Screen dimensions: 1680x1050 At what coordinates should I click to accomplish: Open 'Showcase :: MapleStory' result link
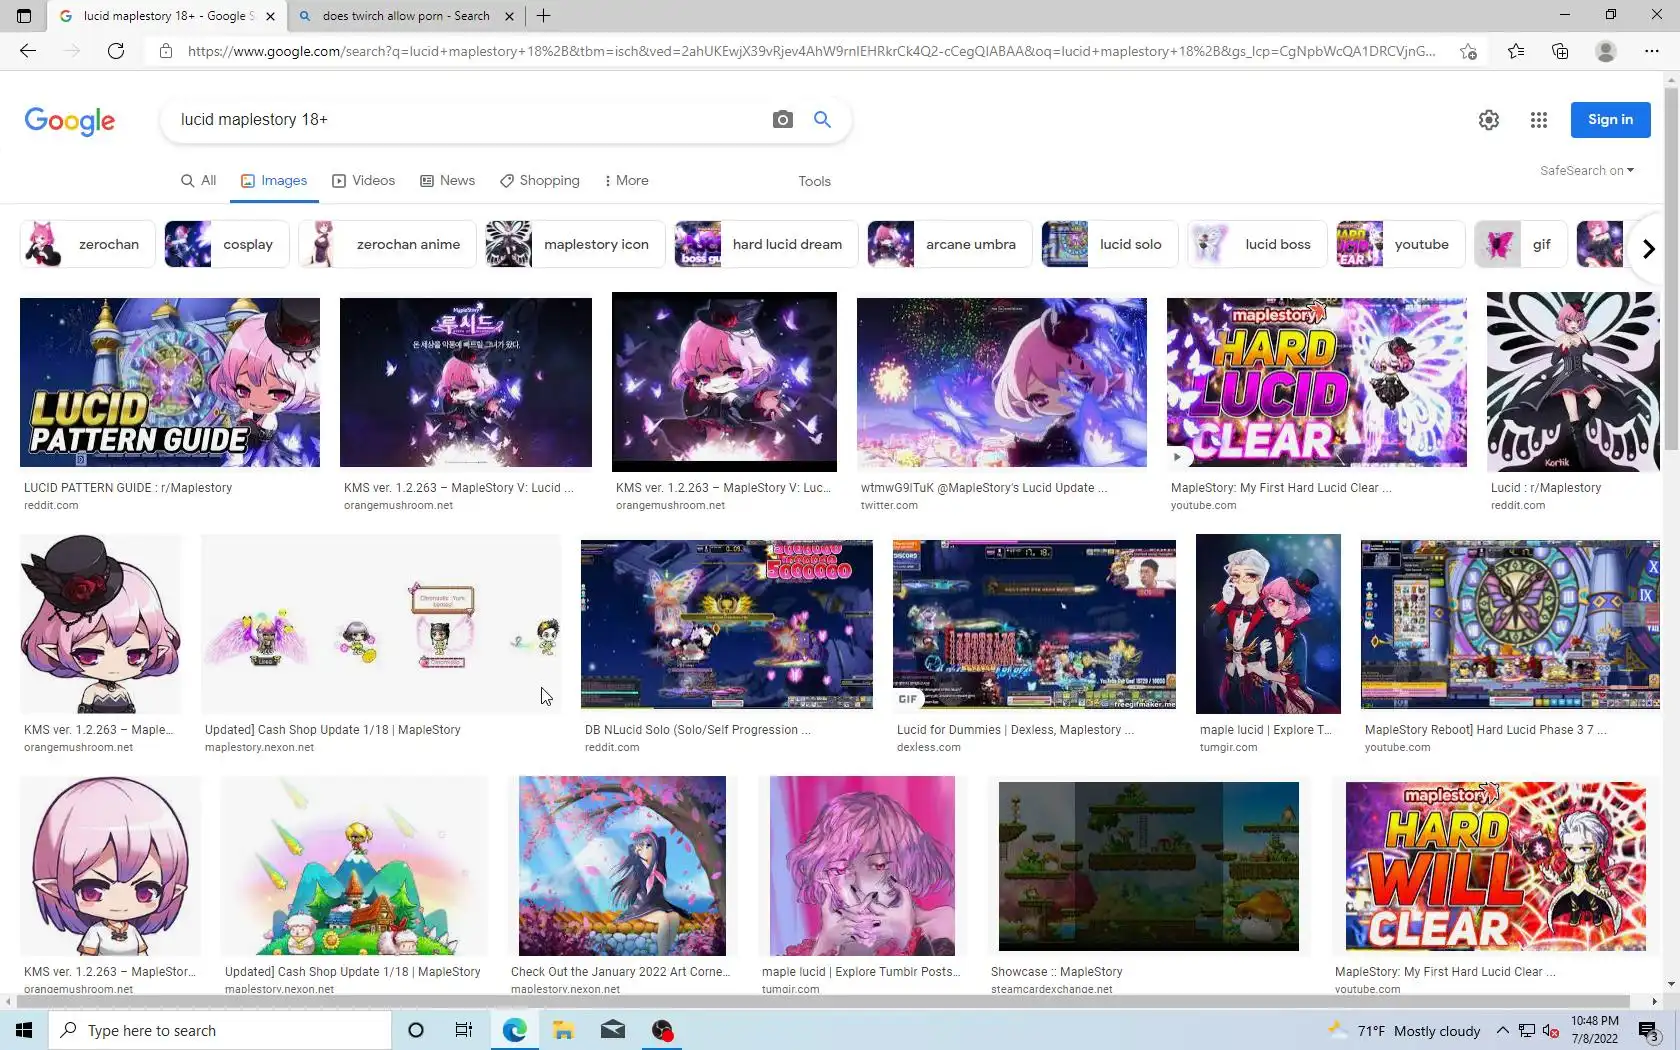(1056, 972)
